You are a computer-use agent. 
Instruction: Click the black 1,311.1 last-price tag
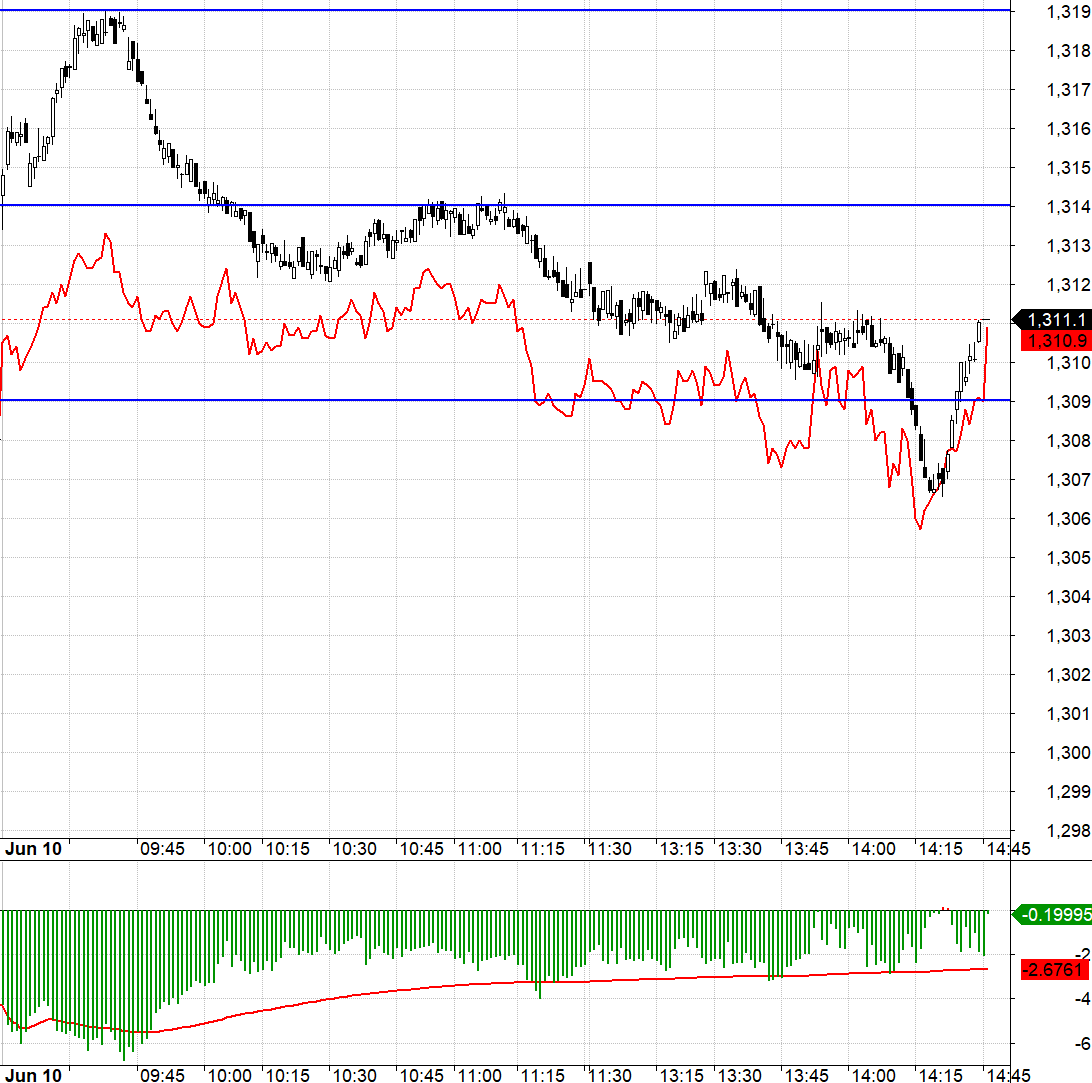click(1052, 320)
